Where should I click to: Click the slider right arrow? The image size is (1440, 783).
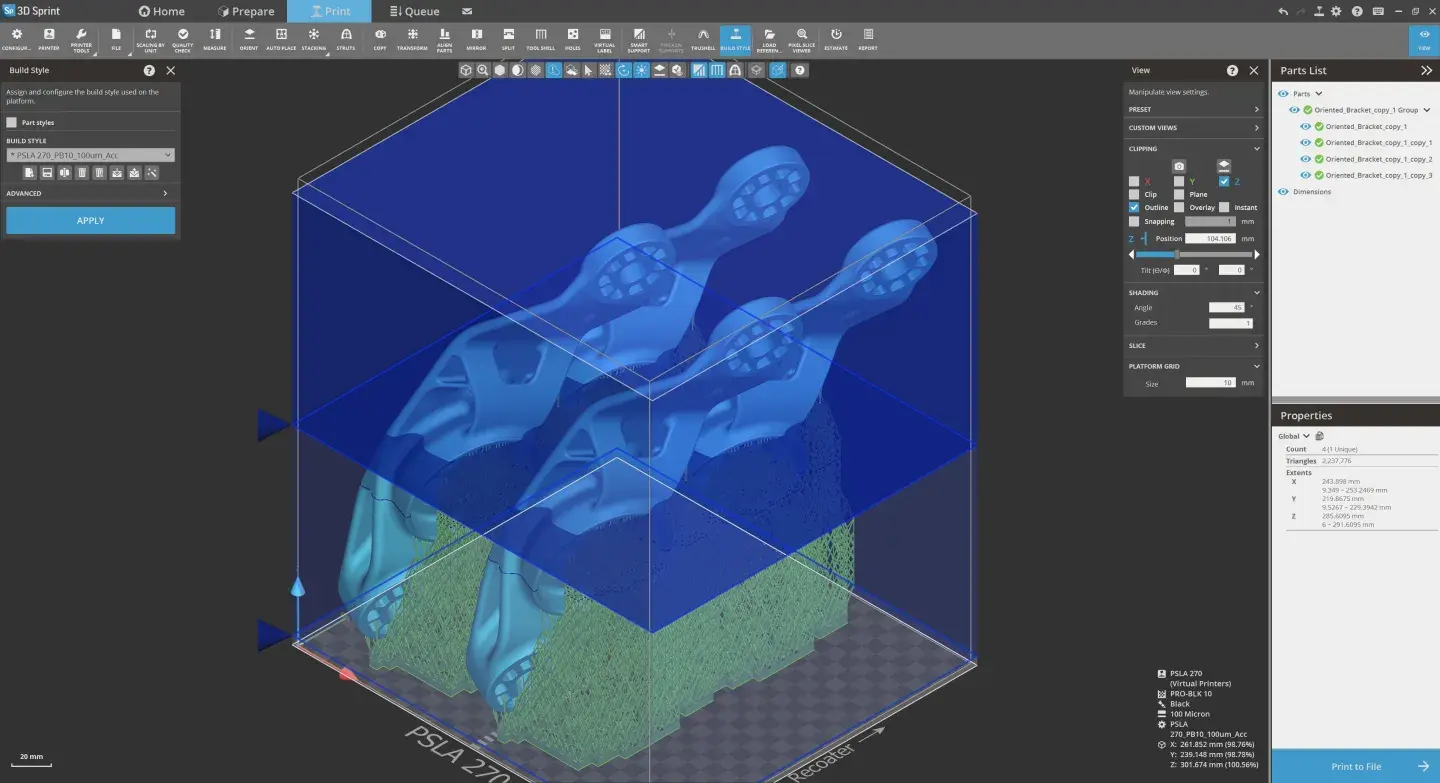click(1257, 255)
